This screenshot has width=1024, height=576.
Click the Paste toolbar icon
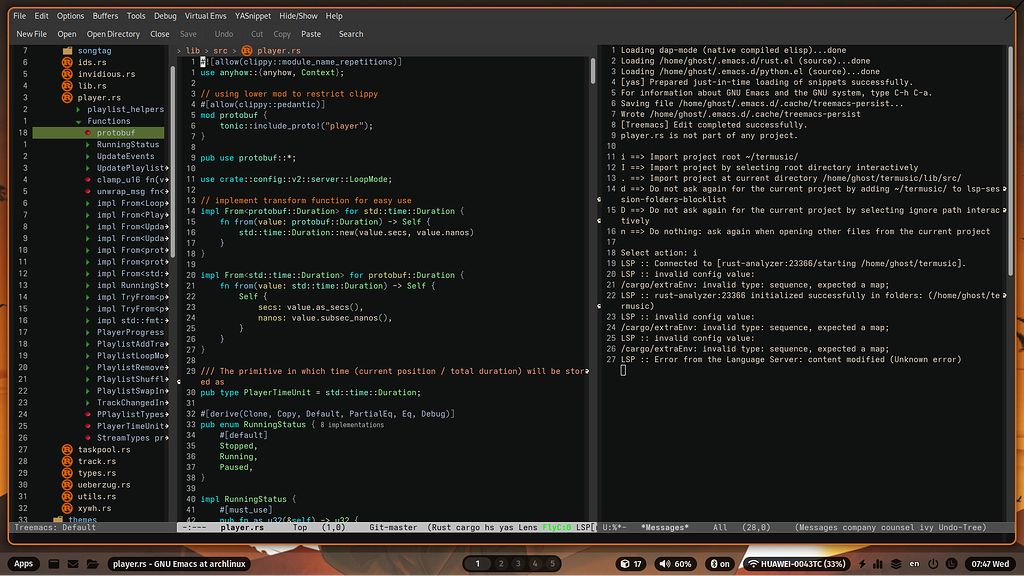[x=312, y=33]
